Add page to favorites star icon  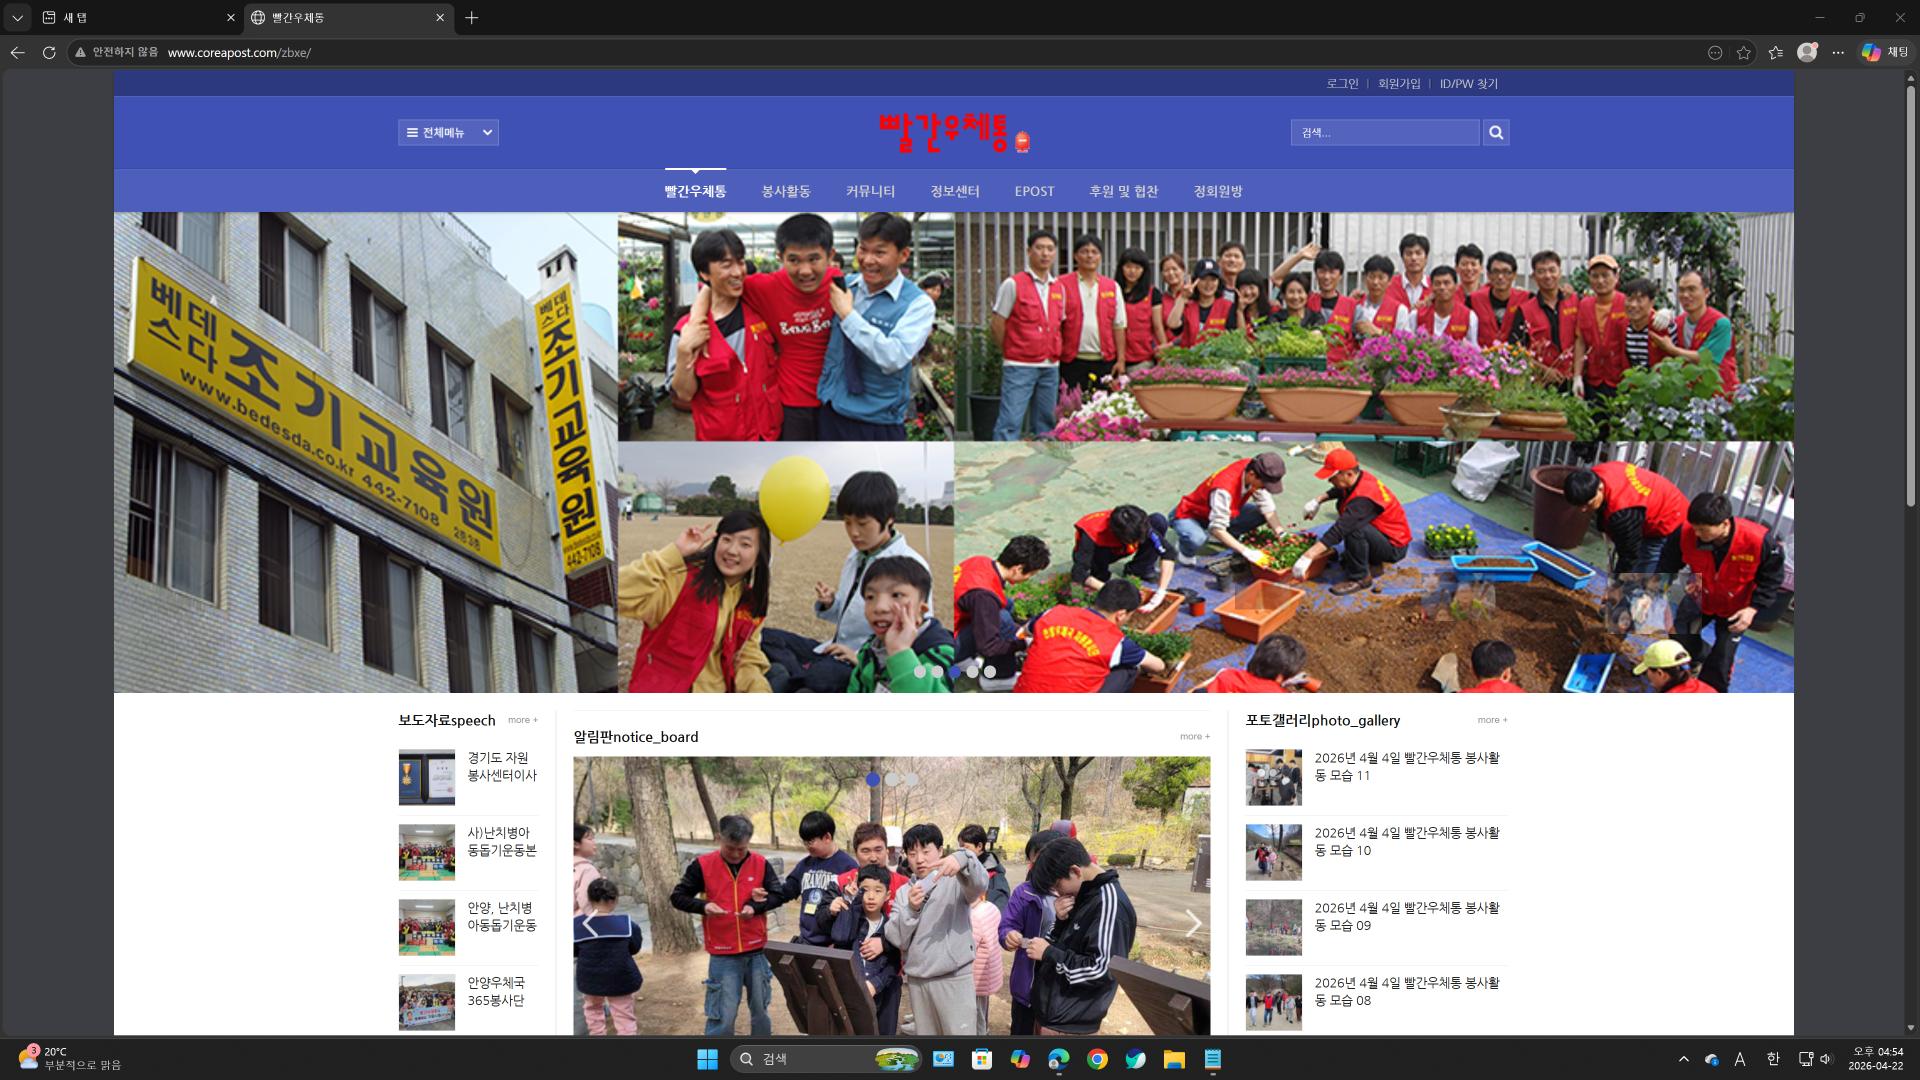point(1744,53)
